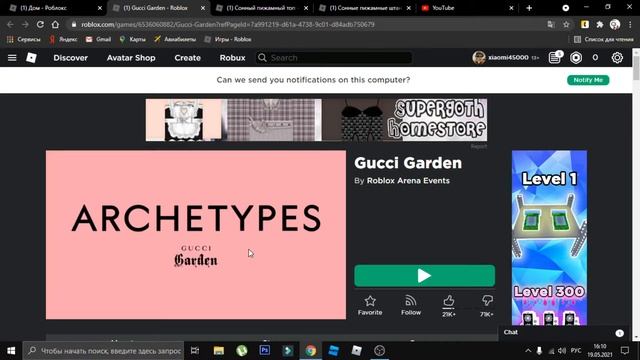The image size is (640, 360).
Task: Open the Windows Start menu
Action: coord(11,351)
